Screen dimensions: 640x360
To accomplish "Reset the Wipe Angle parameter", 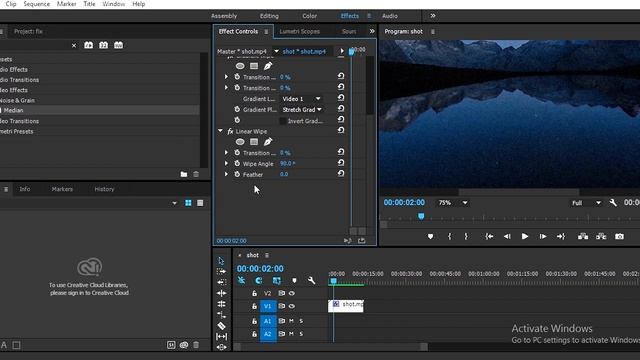I will pyautogui.click(x=340, y=163).
